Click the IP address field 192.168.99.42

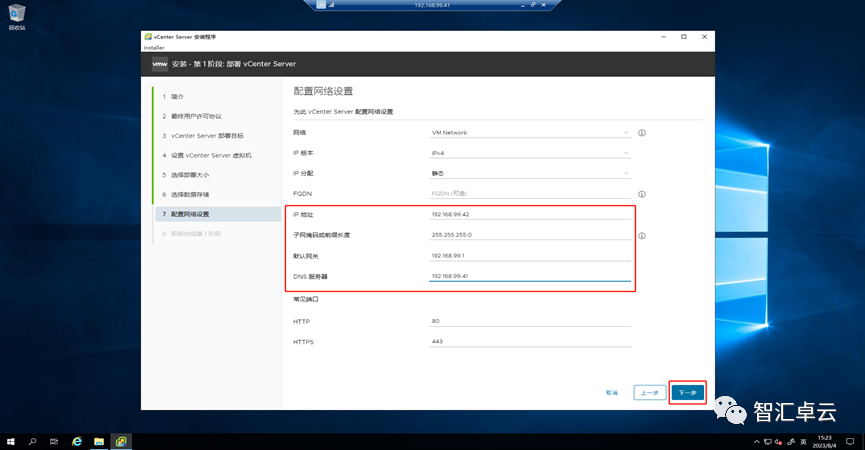(x=530, y=214)
